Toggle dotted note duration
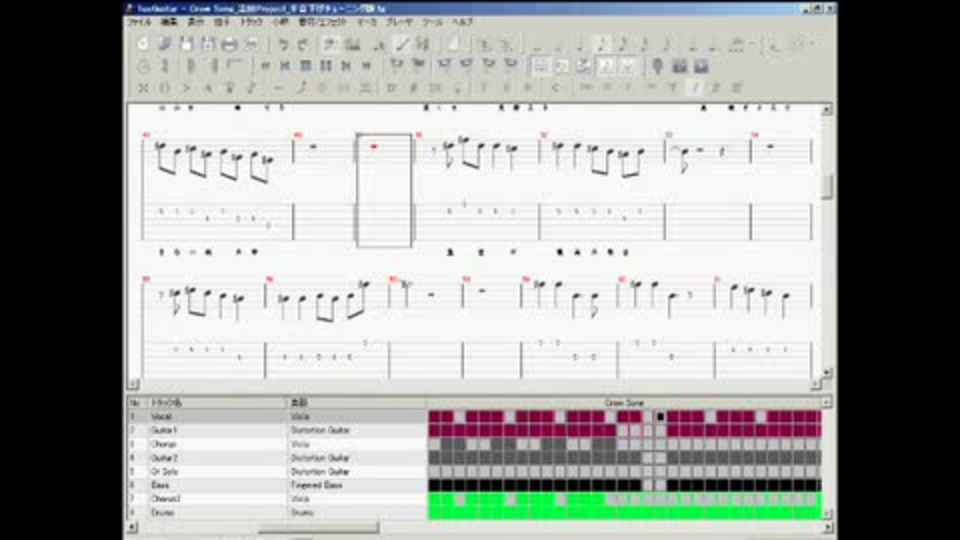The height and width of the screenshot is (540, 960). pos(692,44)
